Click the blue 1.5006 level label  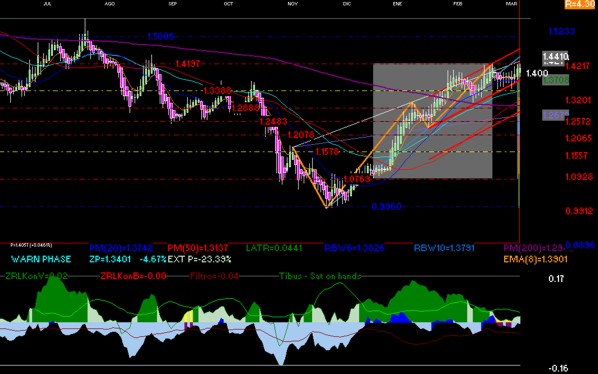161,37
